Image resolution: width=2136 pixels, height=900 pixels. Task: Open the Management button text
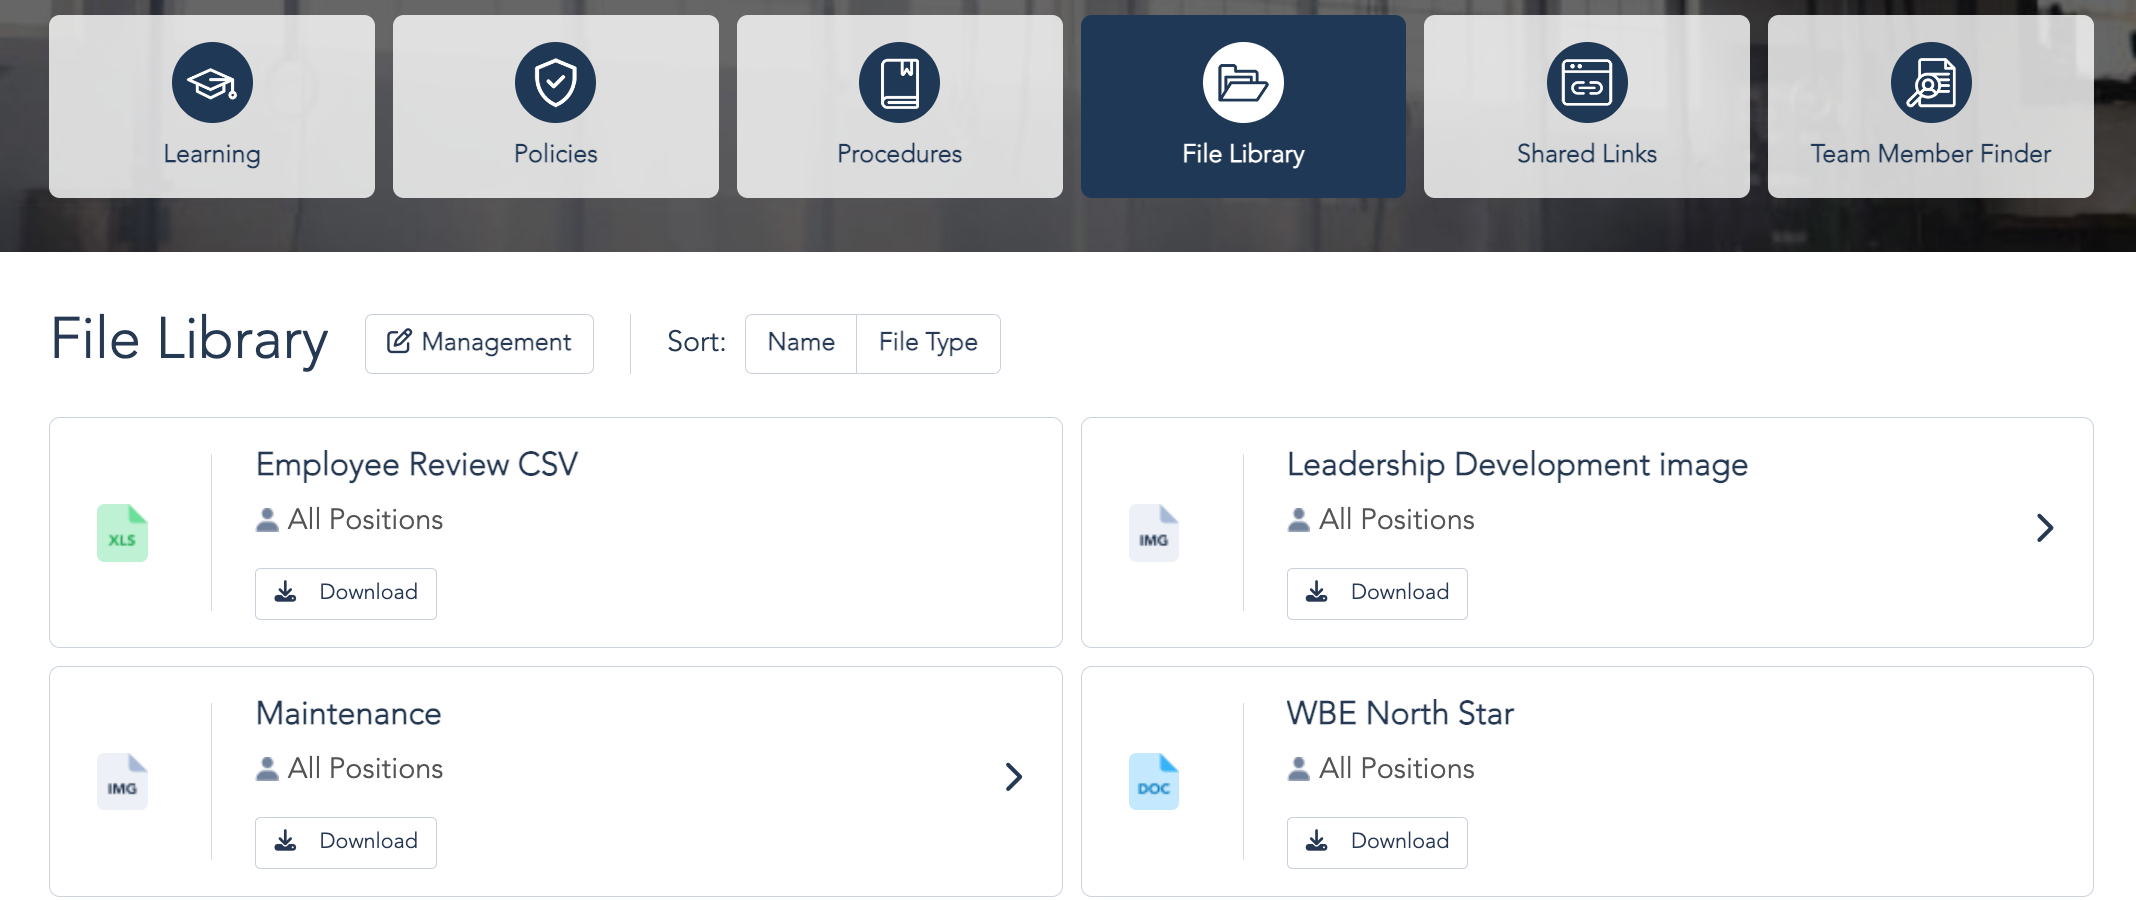[x=496, y=342]
